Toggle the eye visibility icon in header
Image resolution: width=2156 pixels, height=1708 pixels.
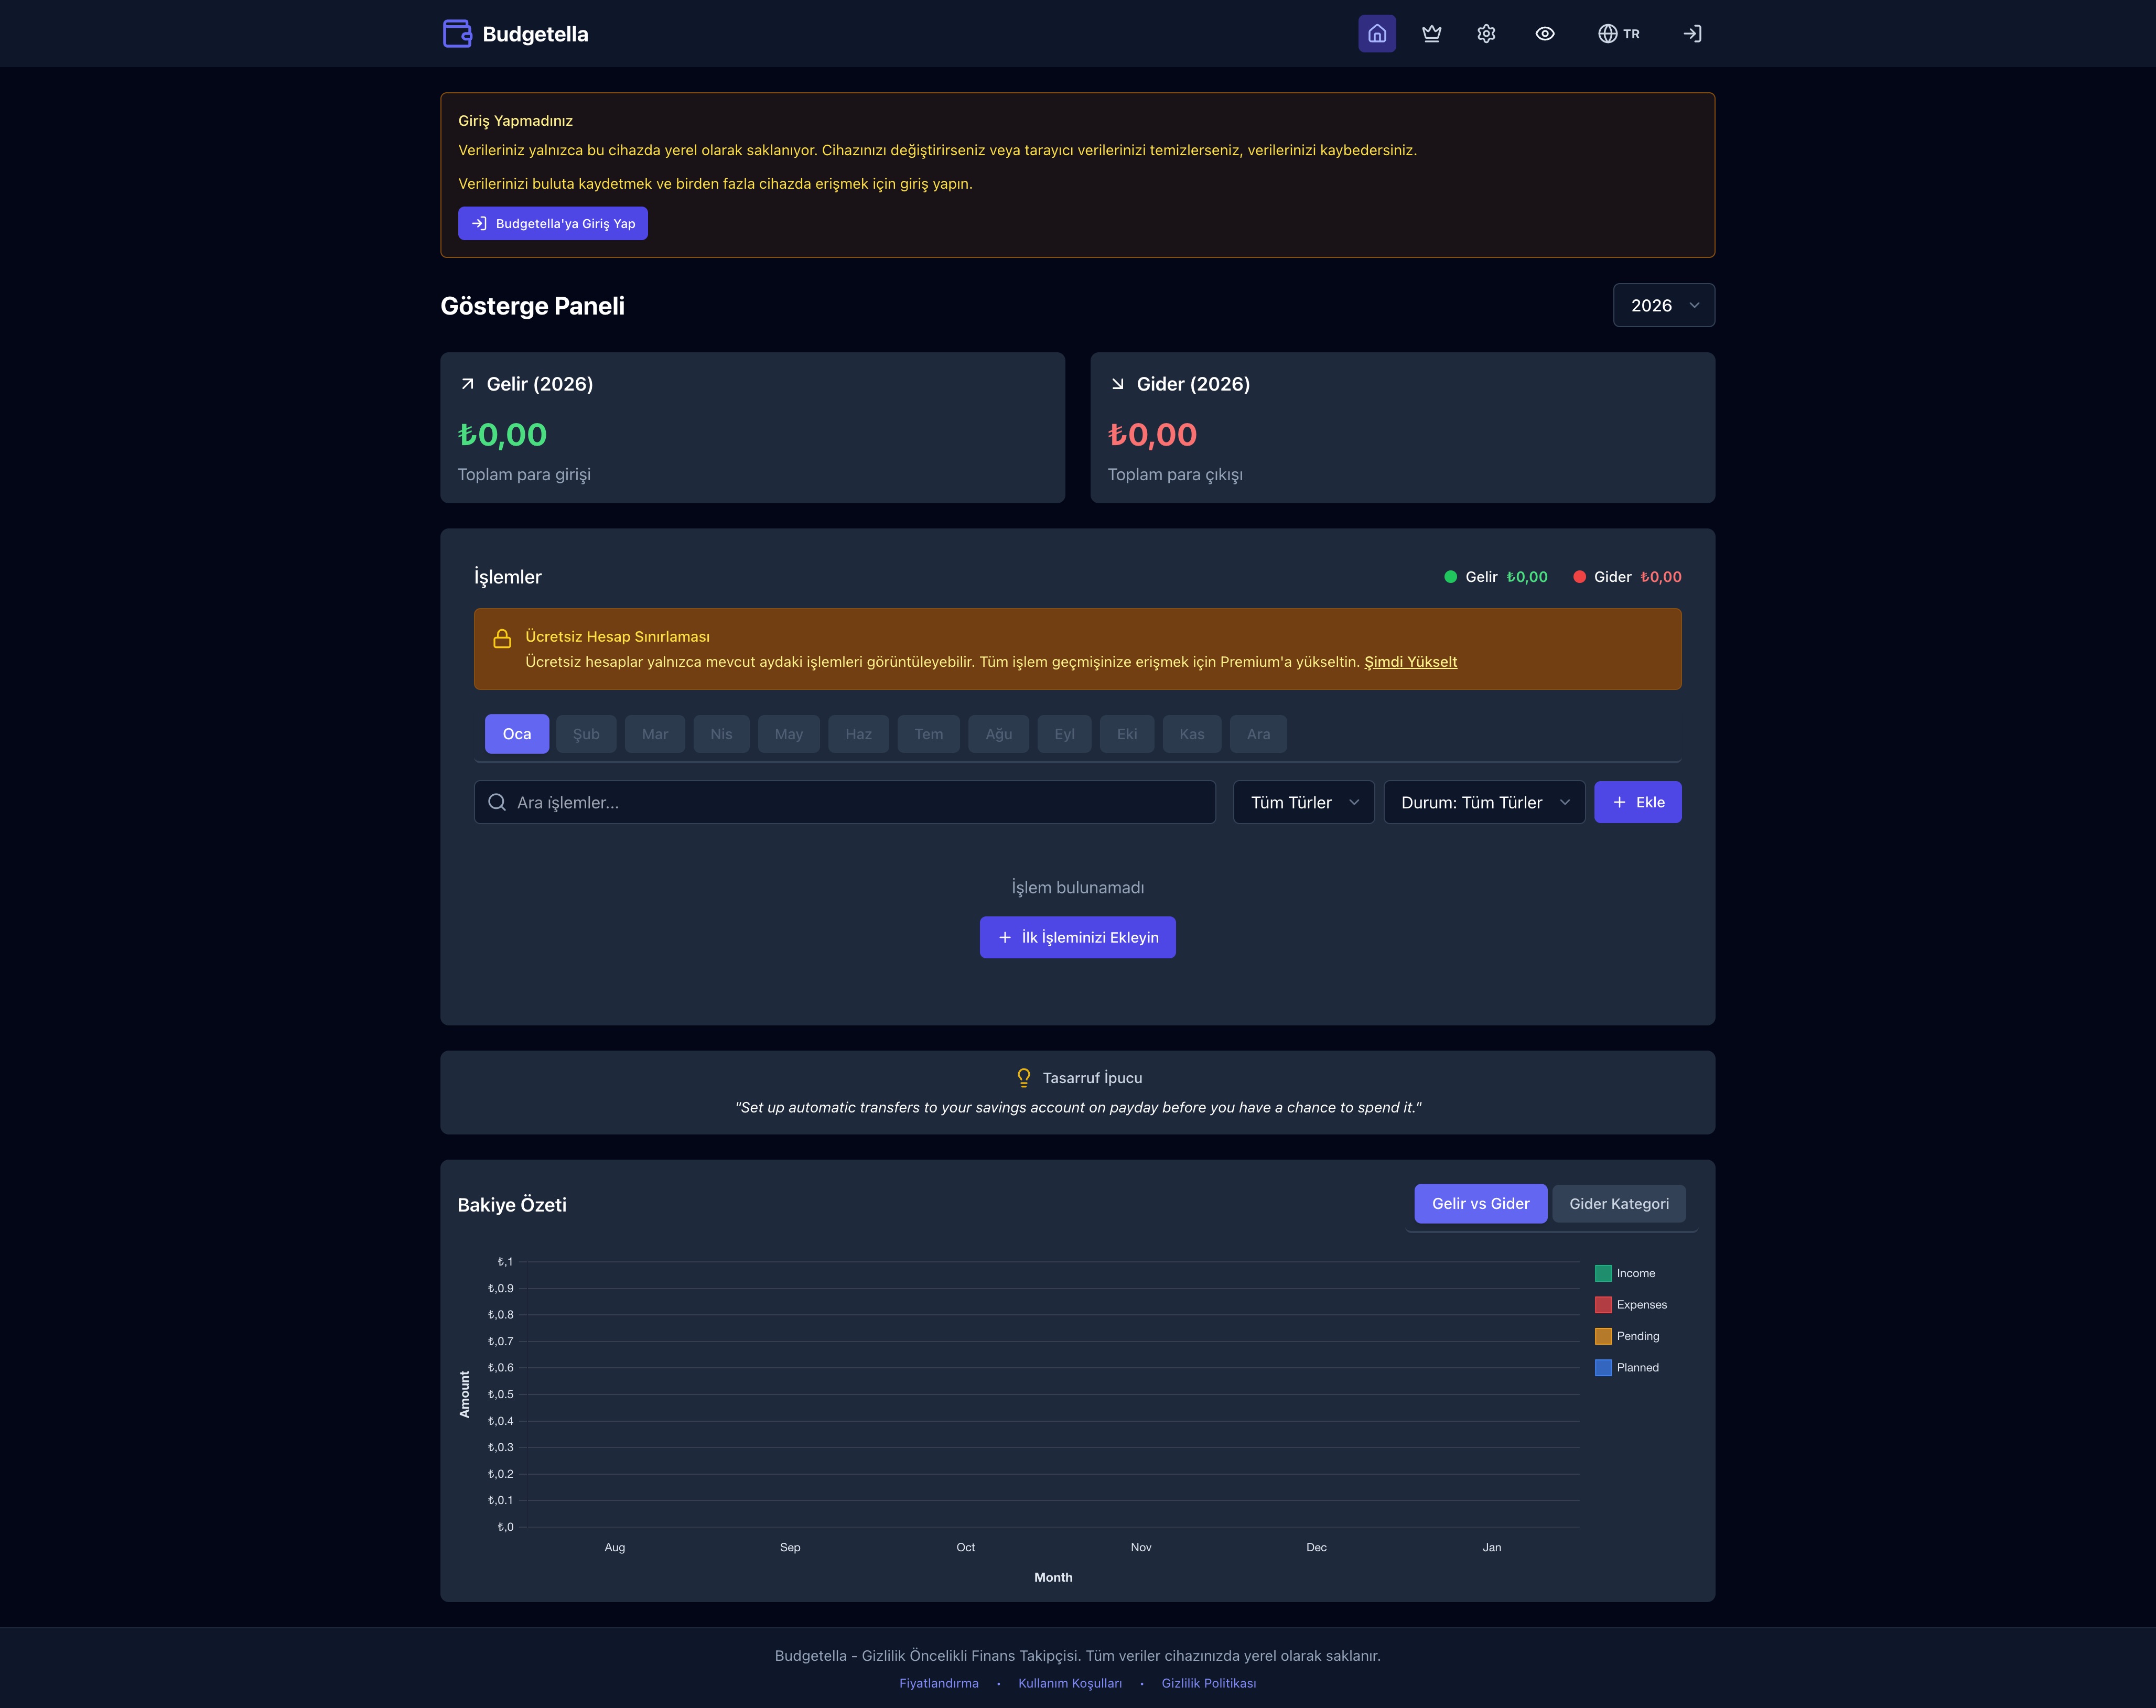(1545, 34)
